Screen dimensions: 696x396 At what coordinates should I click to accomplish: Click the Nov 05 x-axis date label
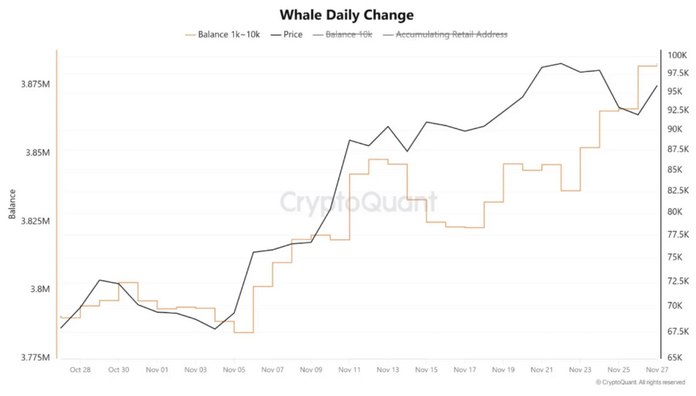pyautogui.click(x=234, y=369)
